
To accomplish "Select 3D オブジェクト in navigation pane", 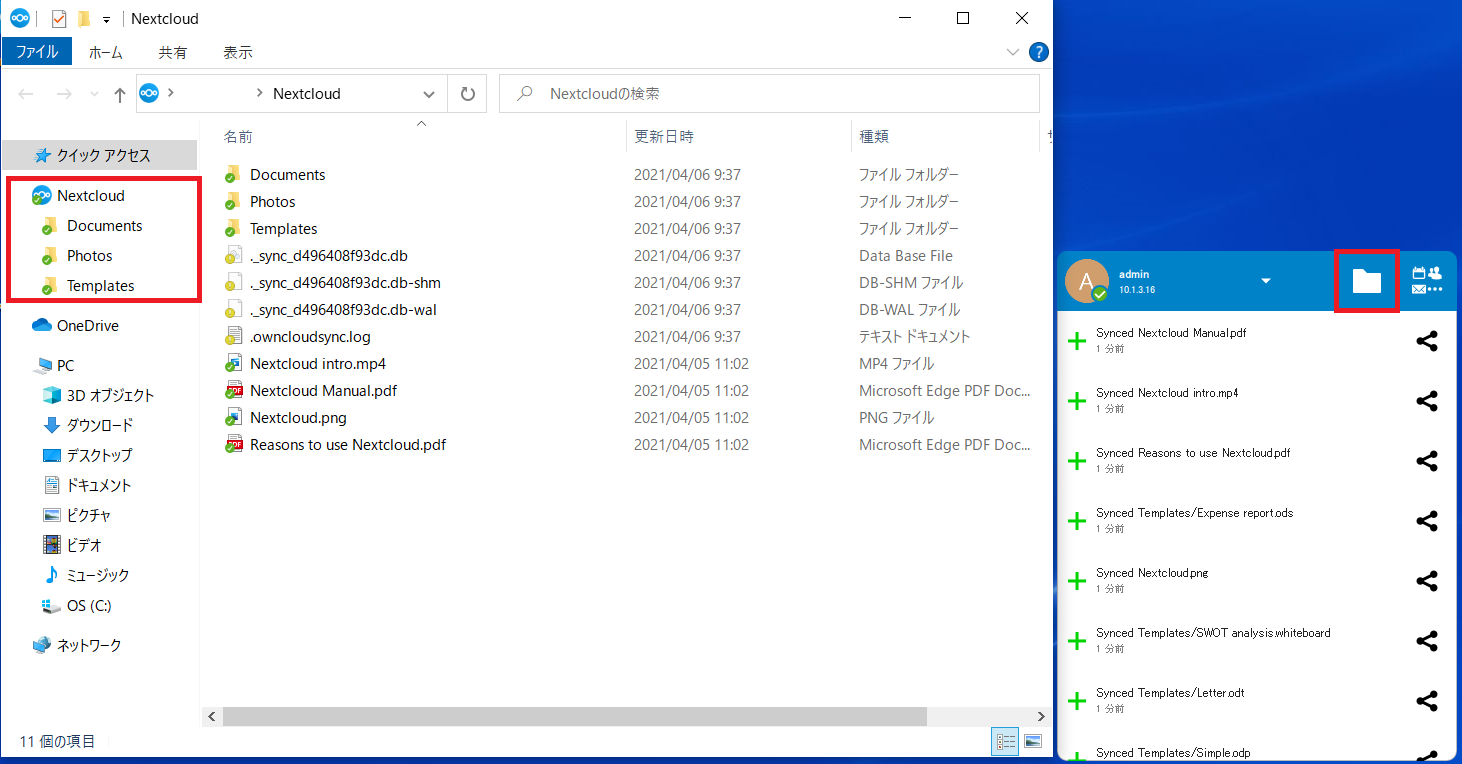I will point(110,396).
